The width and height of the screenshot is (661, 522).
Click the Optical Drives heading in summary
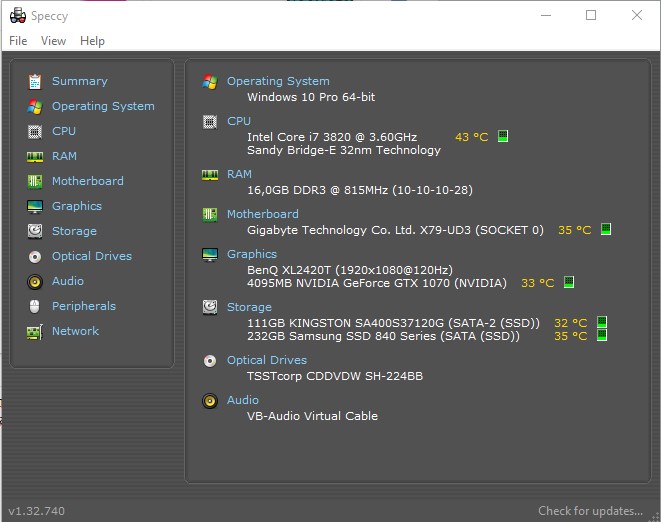coord(267,360)
